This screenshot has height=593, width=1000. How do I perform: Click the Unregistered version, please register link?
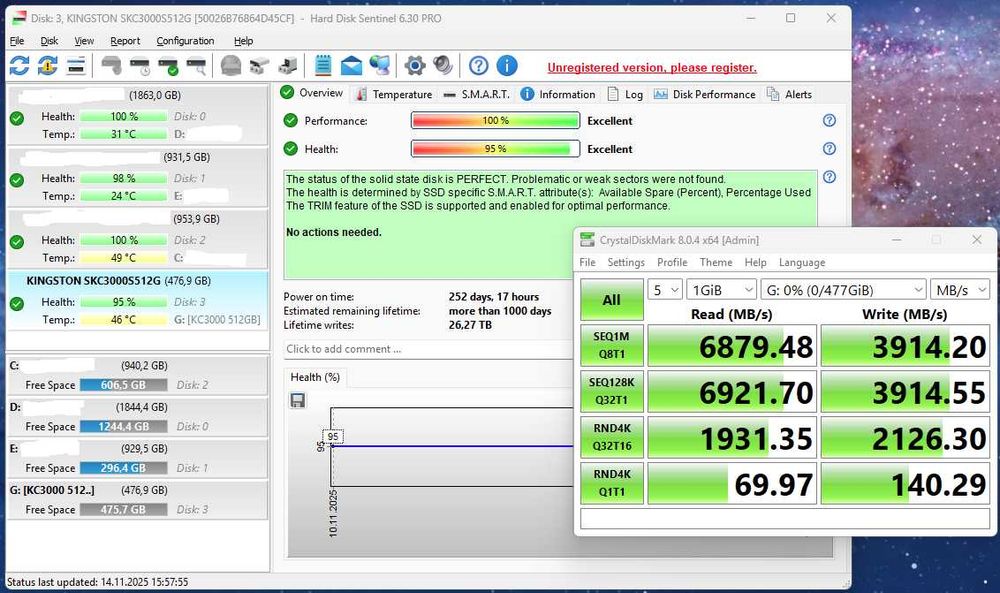pos(652,68)
